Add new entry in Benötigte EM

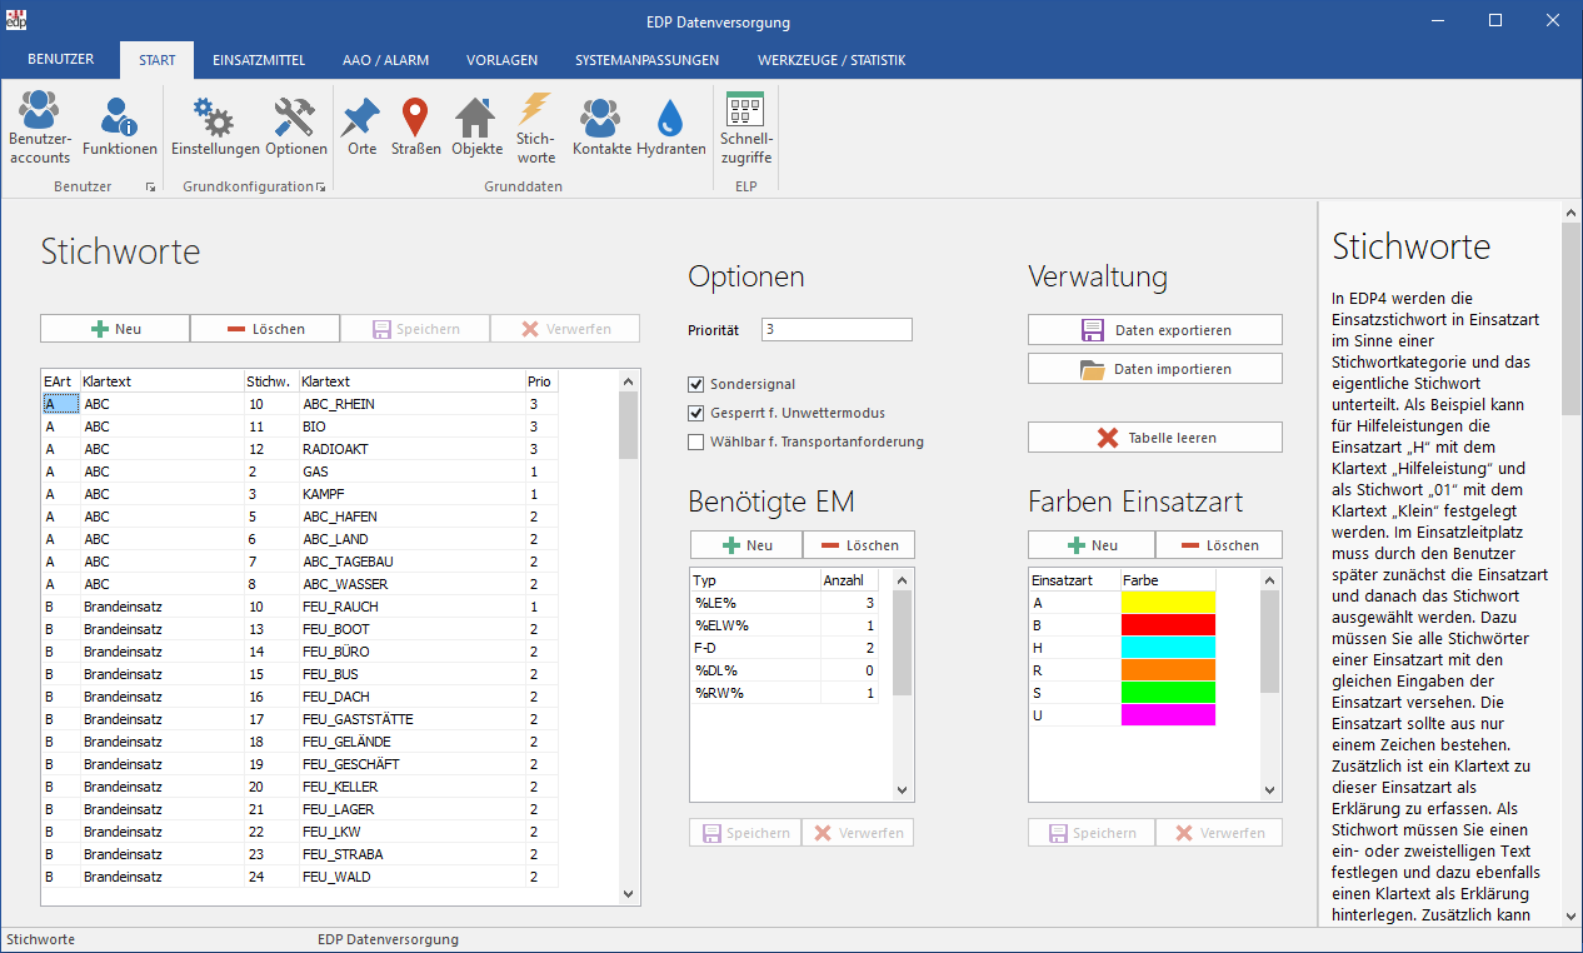click(x=746, y=545)
